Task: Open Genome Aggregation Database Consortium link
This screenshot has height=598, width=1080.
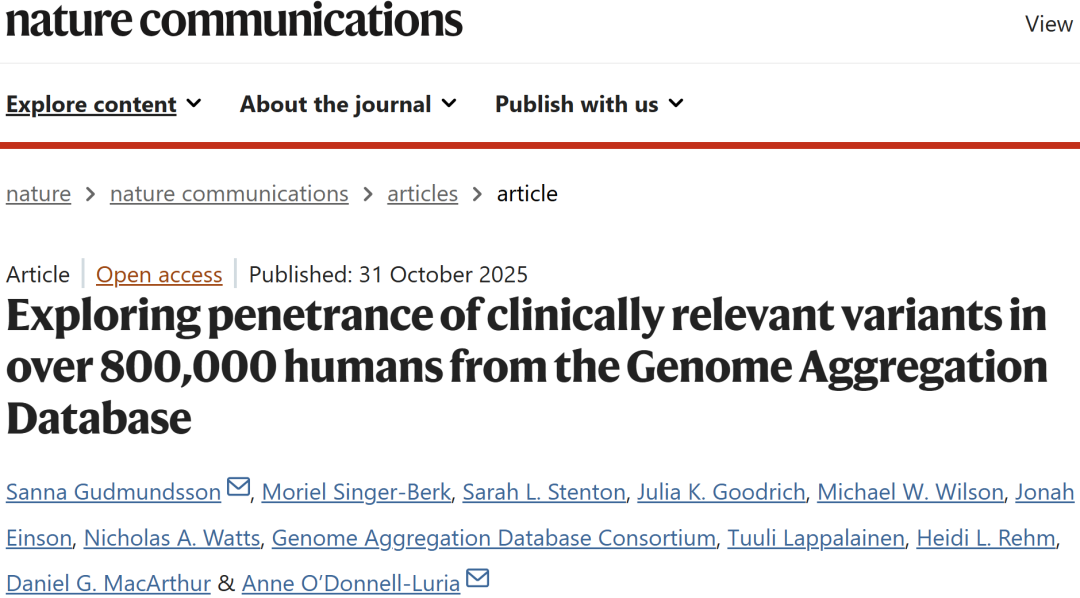Action: tap(494, 538)
